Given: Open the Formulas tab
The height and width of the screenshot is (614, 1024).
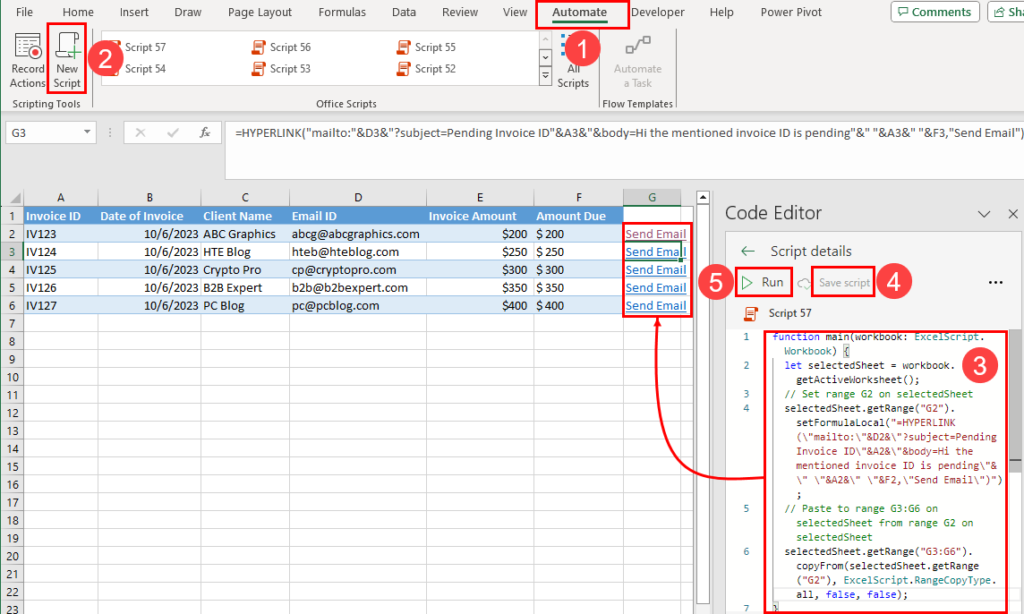Looking at the screenshot, I should pos(342,12).
